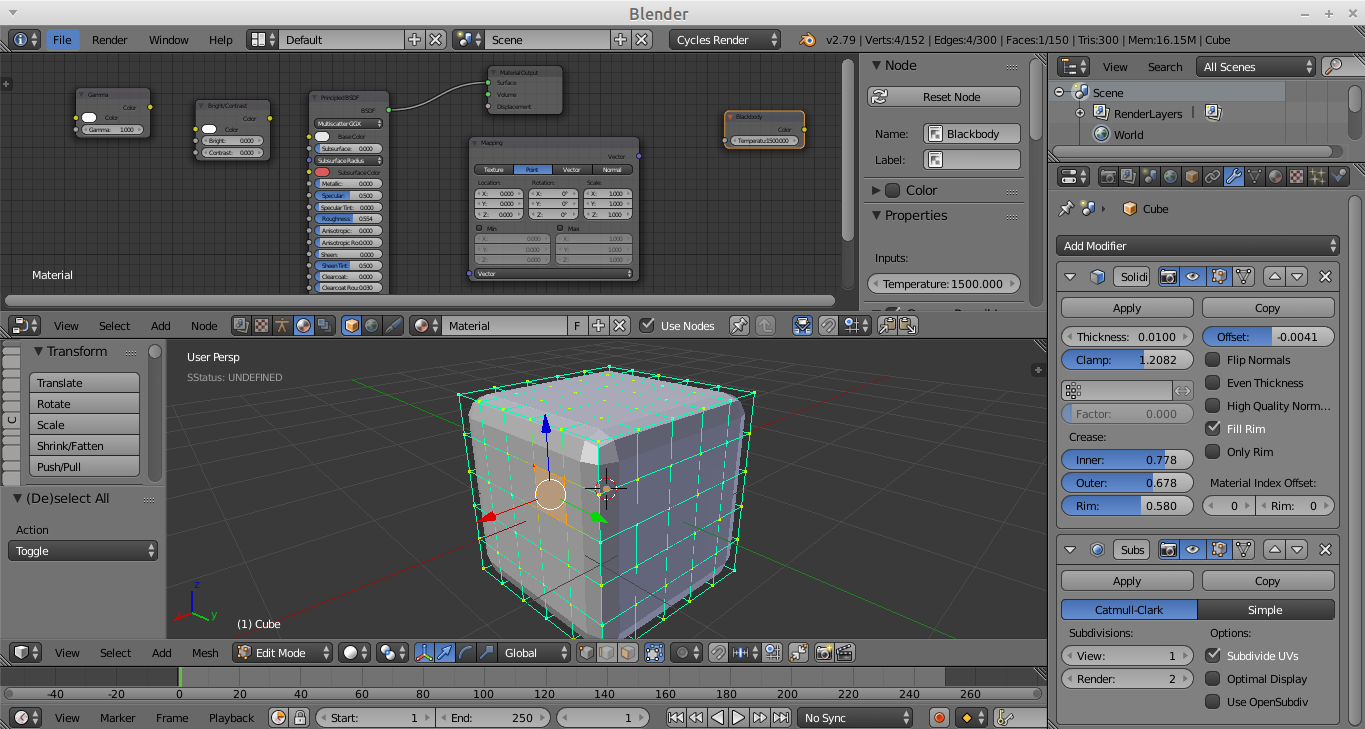Viewport: 1365px width, 729px height.
Task: Select the rotate manipulator icon in the 3D header
Action: tap(466, 653)
